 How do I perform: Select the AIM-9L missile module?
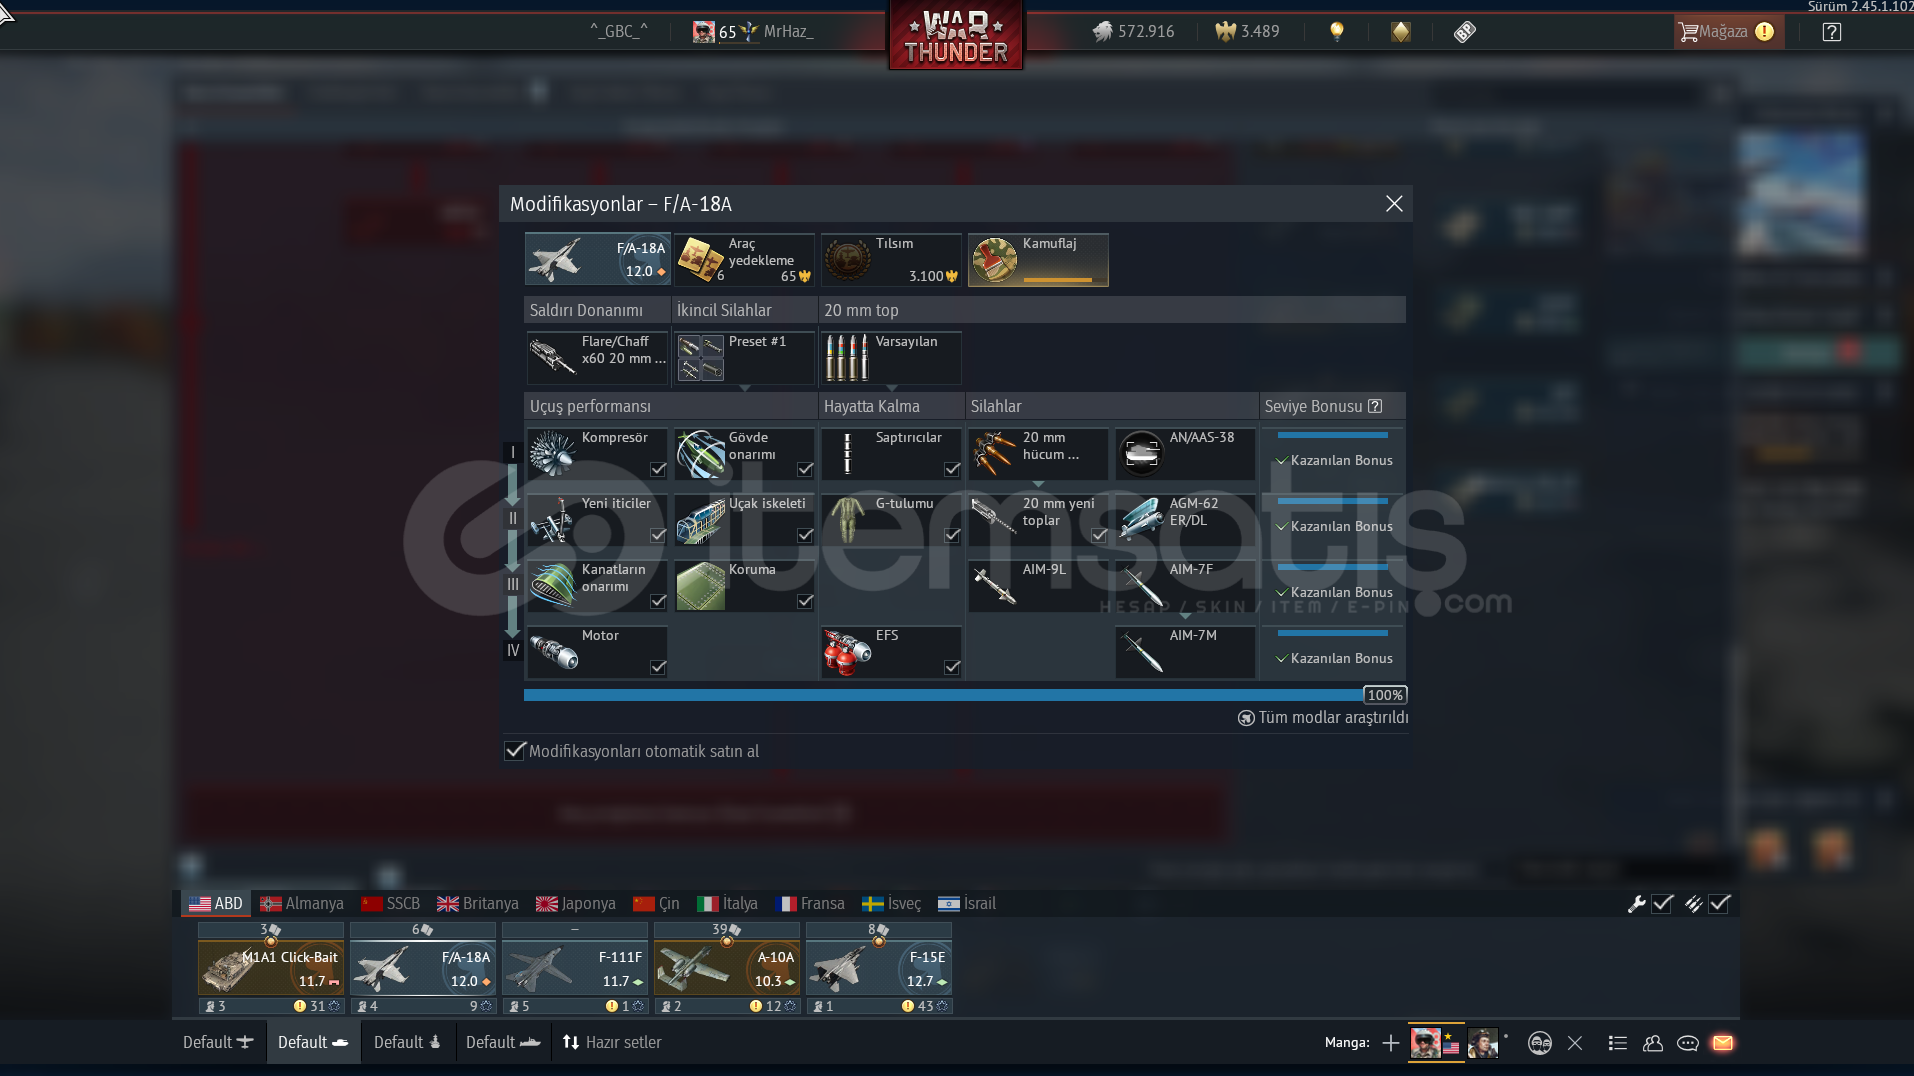coord(1038,585)
